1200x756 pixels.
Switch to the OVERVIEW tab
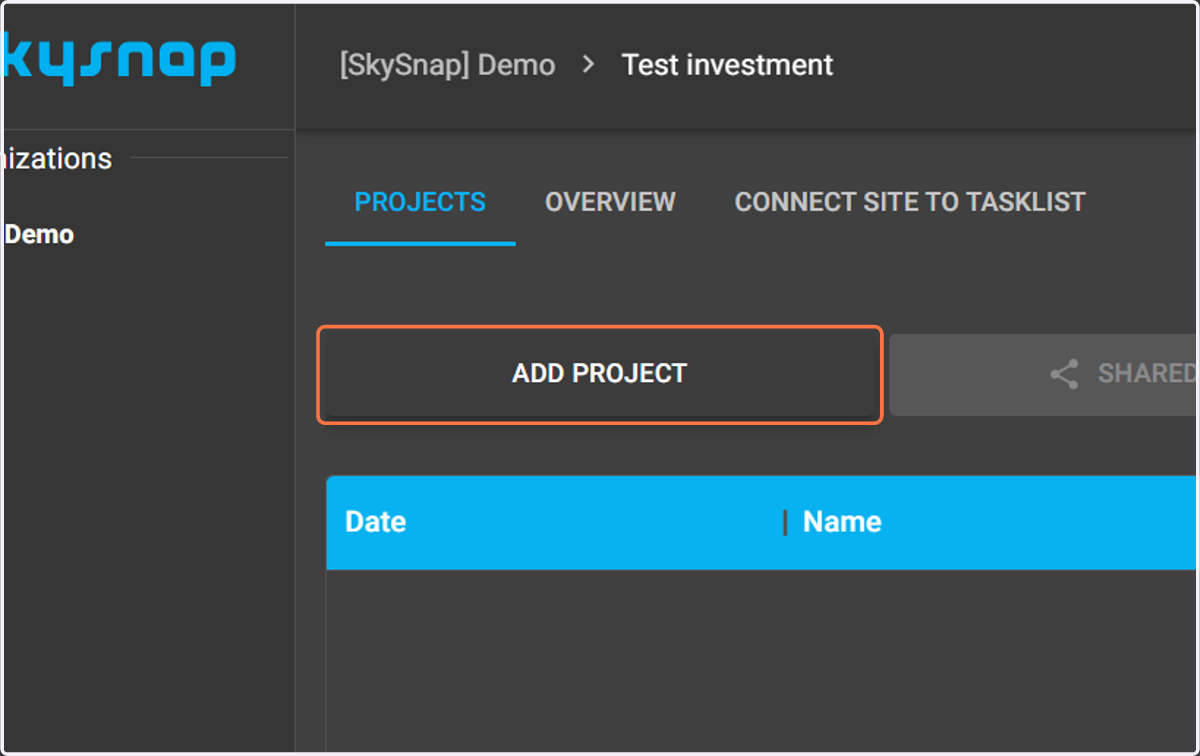610,202
